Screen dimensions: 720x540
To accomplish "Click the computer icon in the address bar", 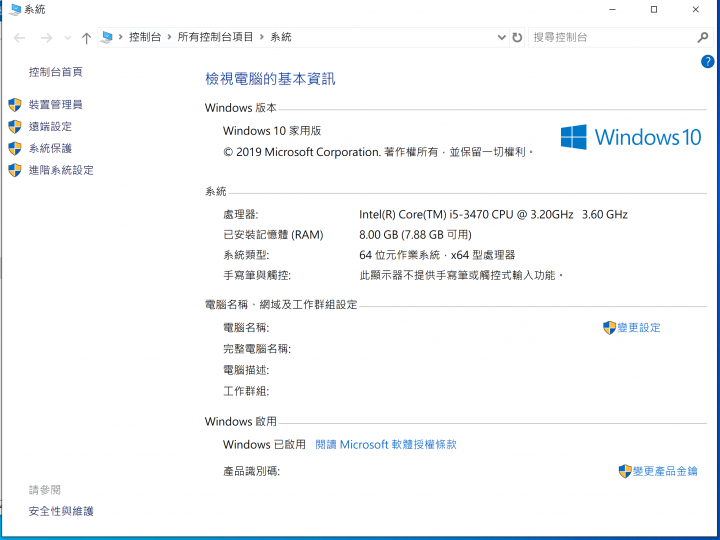I will pos(107,37).
